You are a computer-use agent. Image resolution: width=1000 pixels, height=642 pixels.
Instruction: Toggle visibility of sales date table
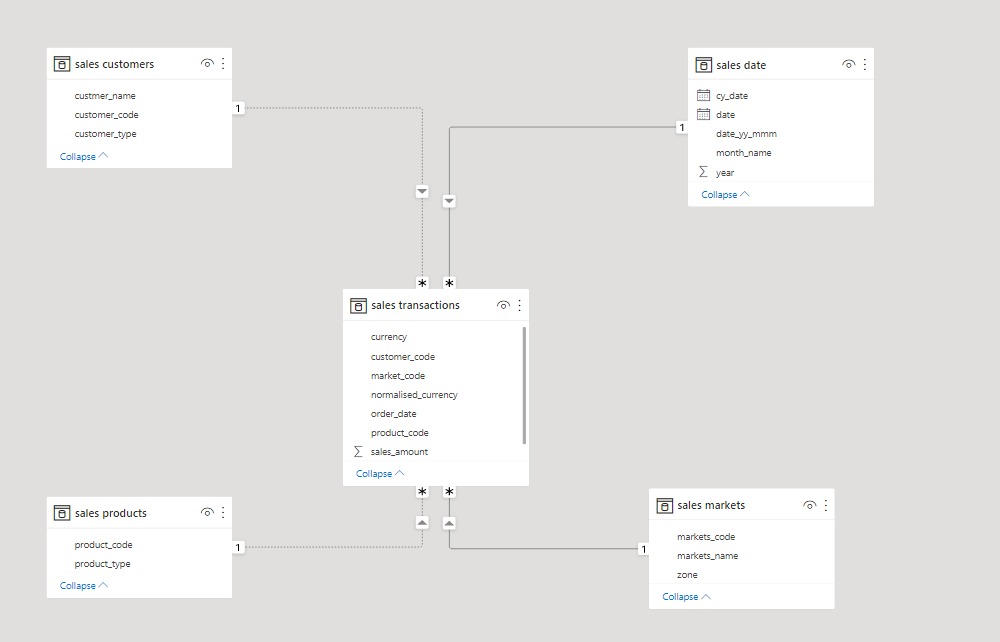(848, 64)
